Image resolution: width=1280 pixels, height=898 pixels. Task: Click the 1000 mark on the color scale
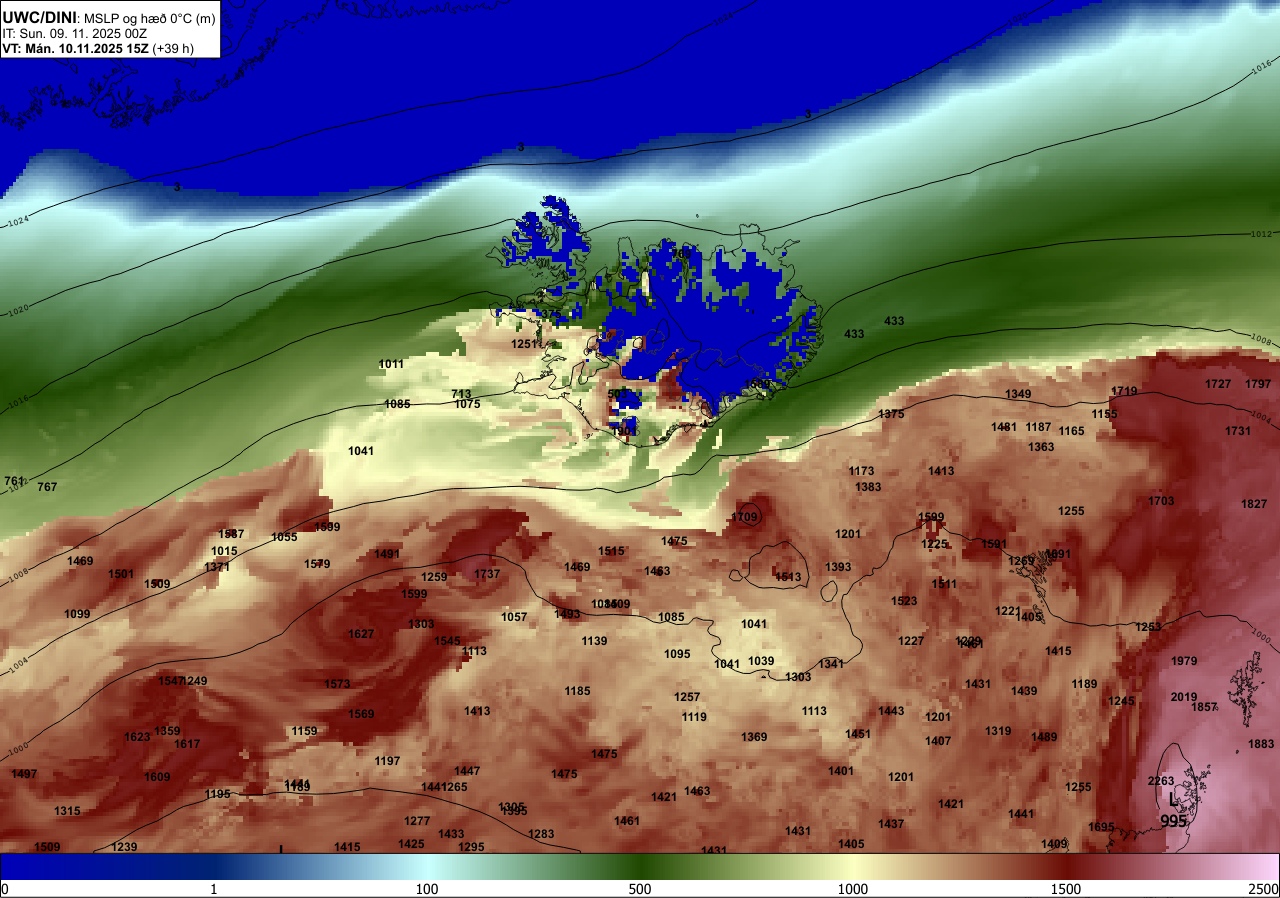click(x=853, y=889)
